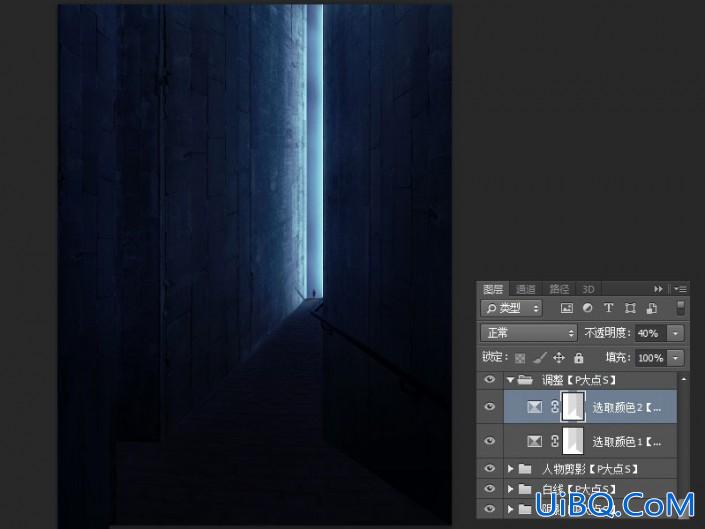The height and width of the screenshot is (529, 705).
Task: Collapse the 调整 group triangle
Action: coord(510,380)
